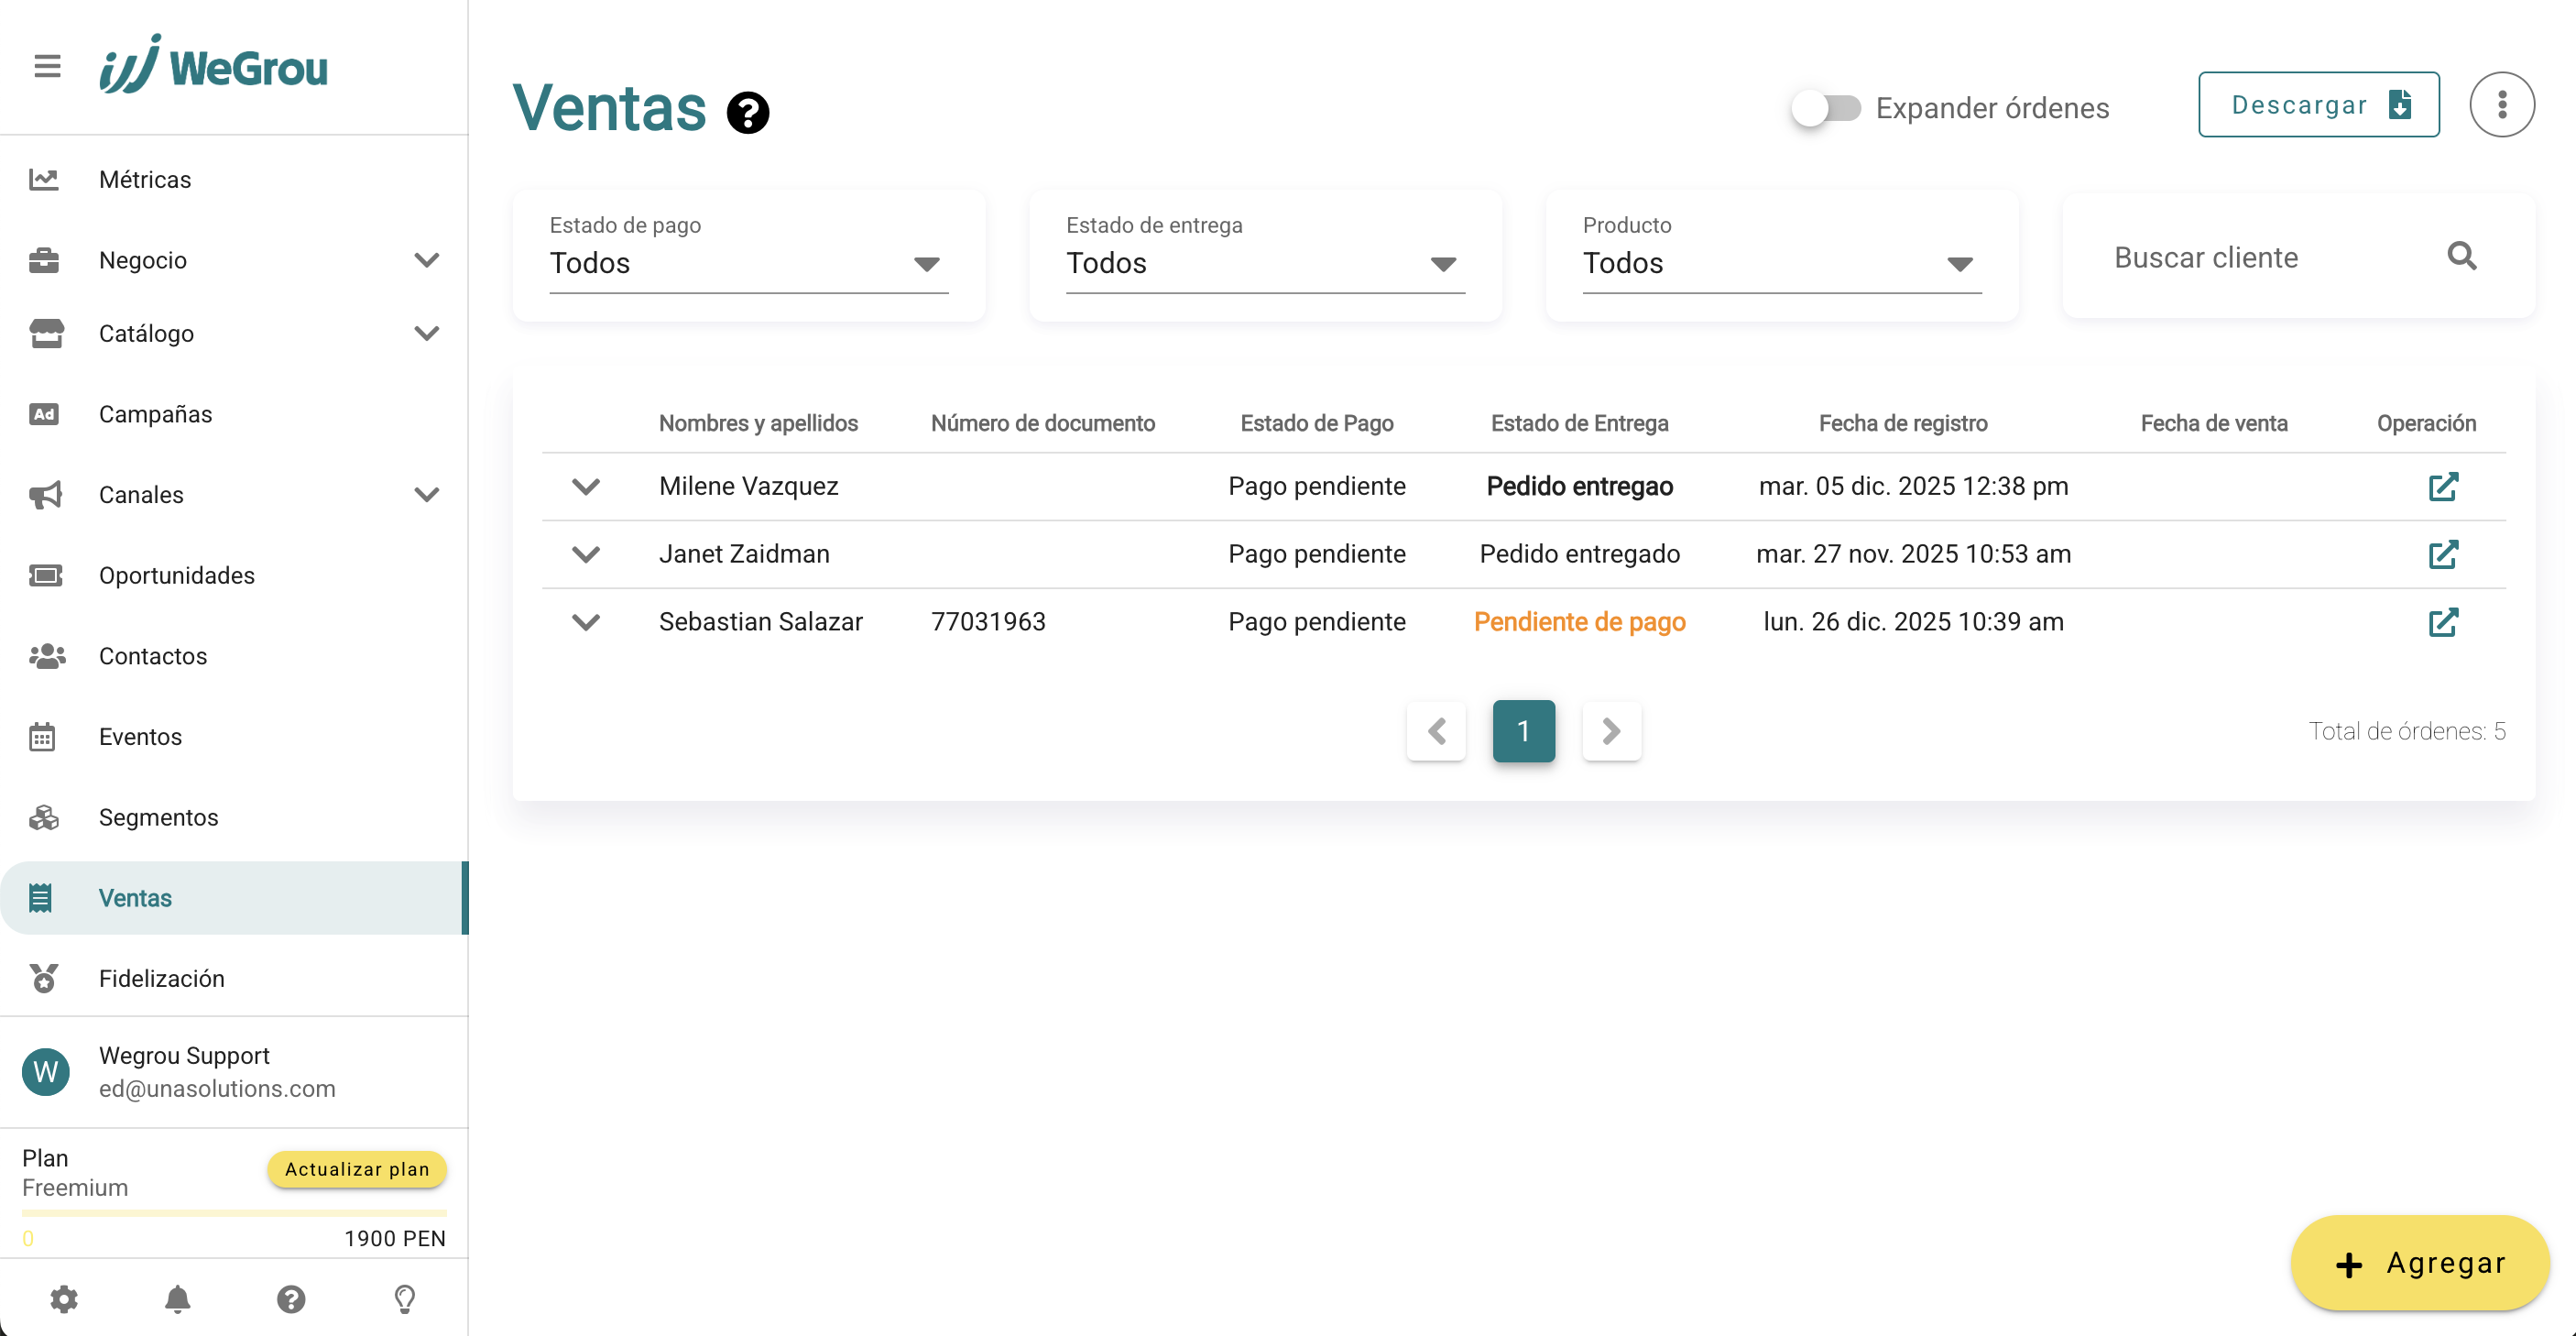This screenshot has height=1336, width=2576.
Task: Go to Contactos in the sidebar
Action: coord(153,656)
